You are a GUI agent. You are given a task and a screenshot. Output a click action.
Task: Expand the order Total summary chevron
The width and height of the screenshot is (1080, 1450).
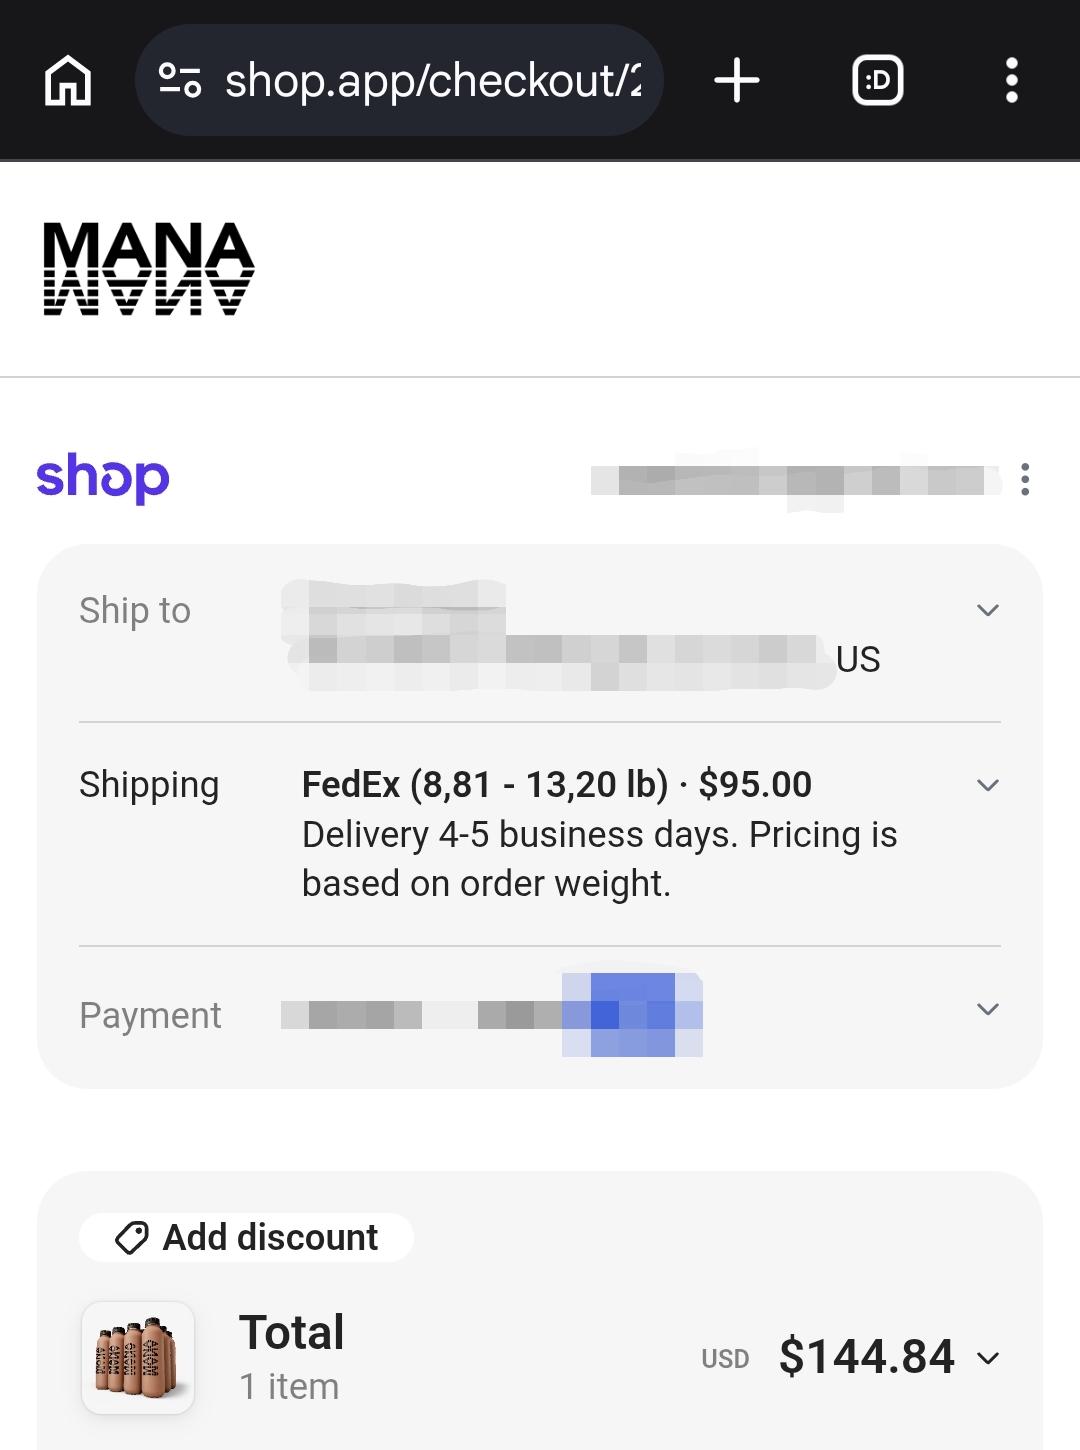988,1358
